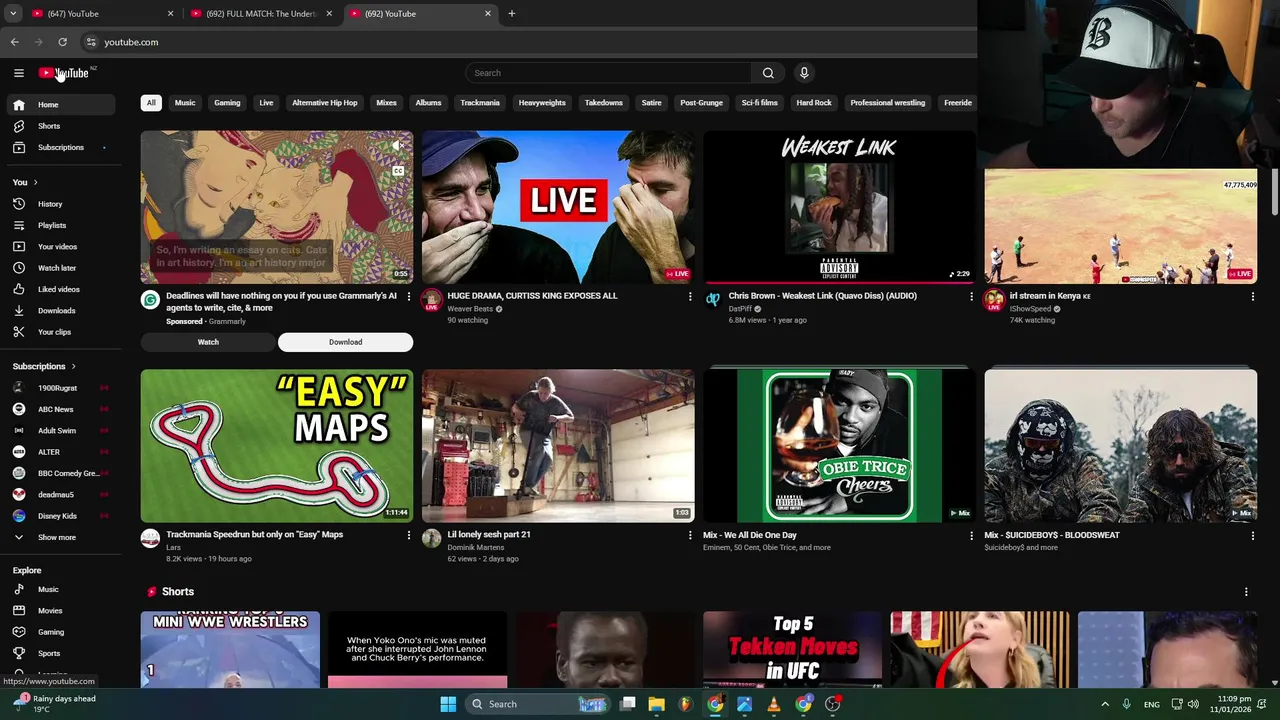
Task: Click the Download button on Grammarly ad
Action: tap(345, 342)
